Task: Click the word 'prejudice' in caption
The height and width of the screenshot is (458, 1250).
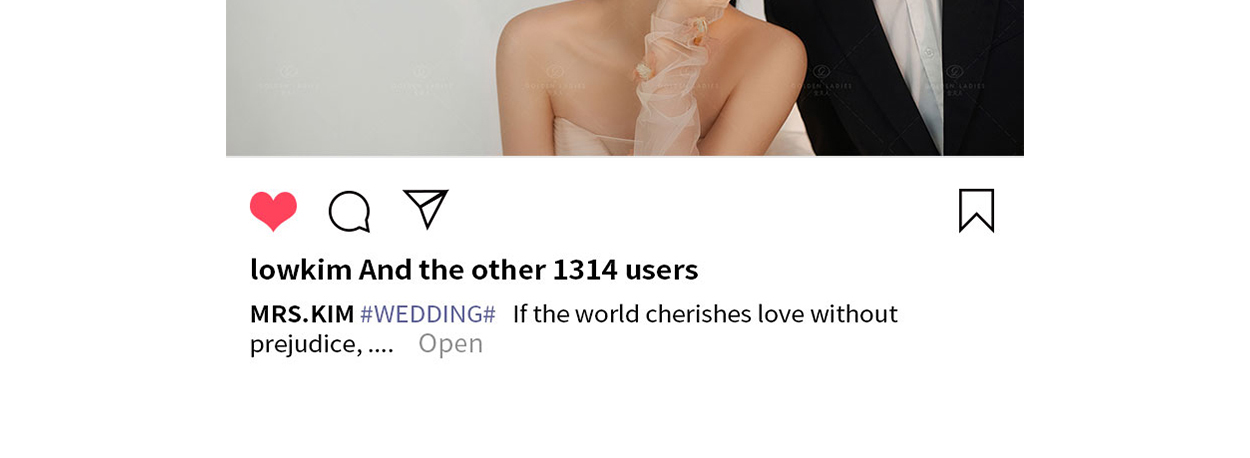Action: 301,344
